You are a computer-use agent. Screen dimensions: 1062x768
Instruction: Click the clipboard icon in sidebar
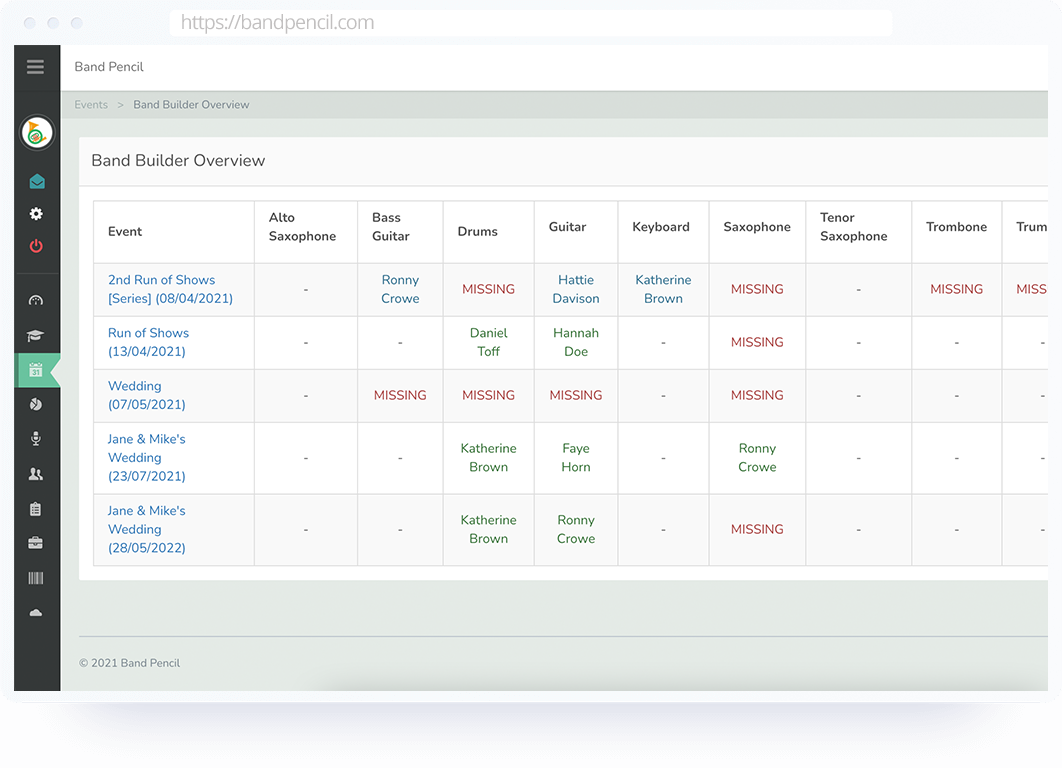coord(37,509)
